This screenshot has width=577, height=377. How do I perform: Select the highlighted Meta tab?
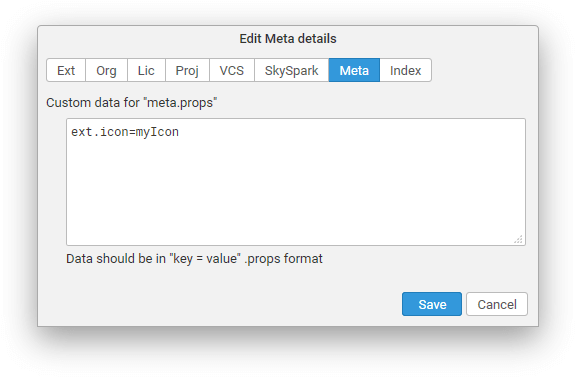(354, 70)
